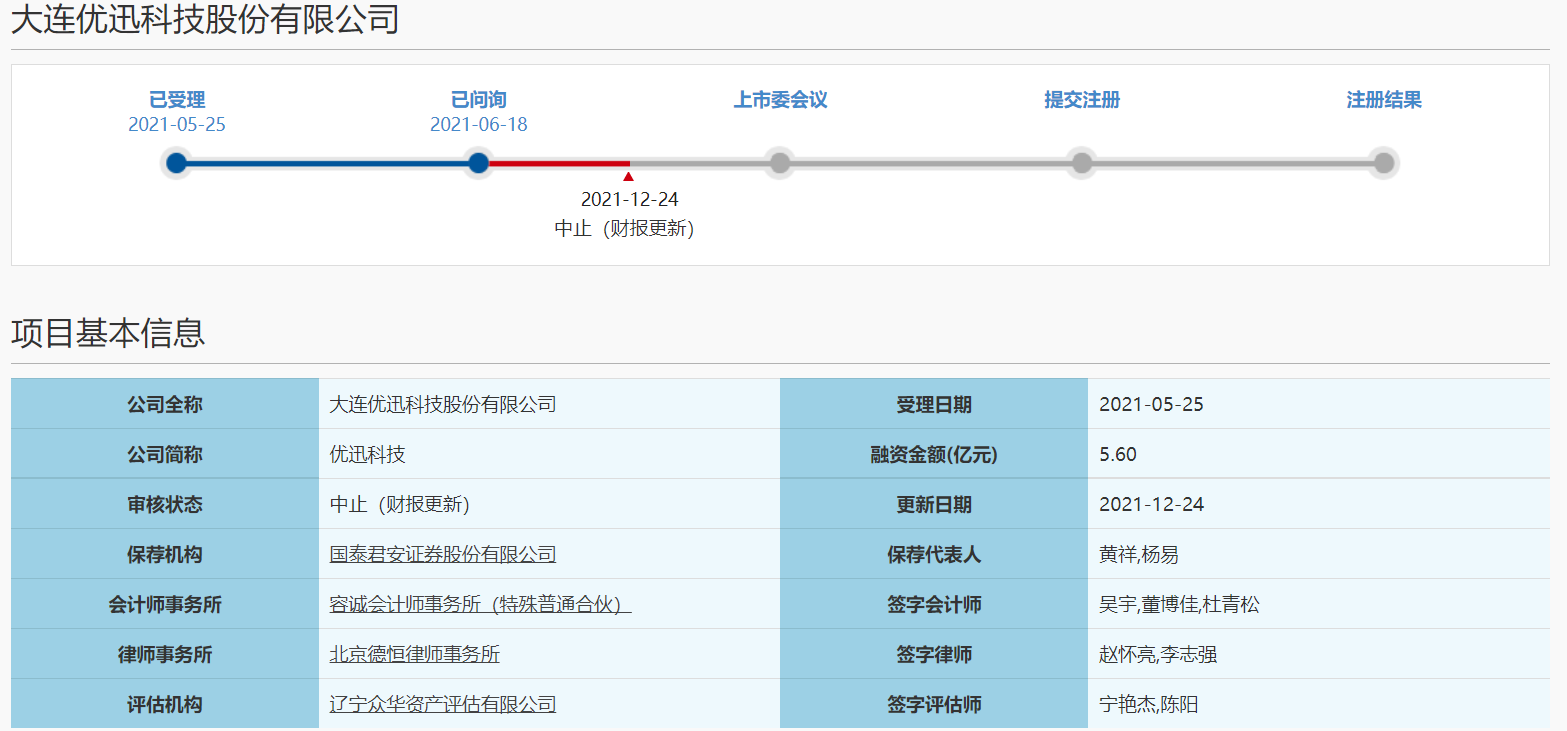Click the 已问询 timeline node circle
Viewport: 1567px width, 731px height.
pos(479,163)
